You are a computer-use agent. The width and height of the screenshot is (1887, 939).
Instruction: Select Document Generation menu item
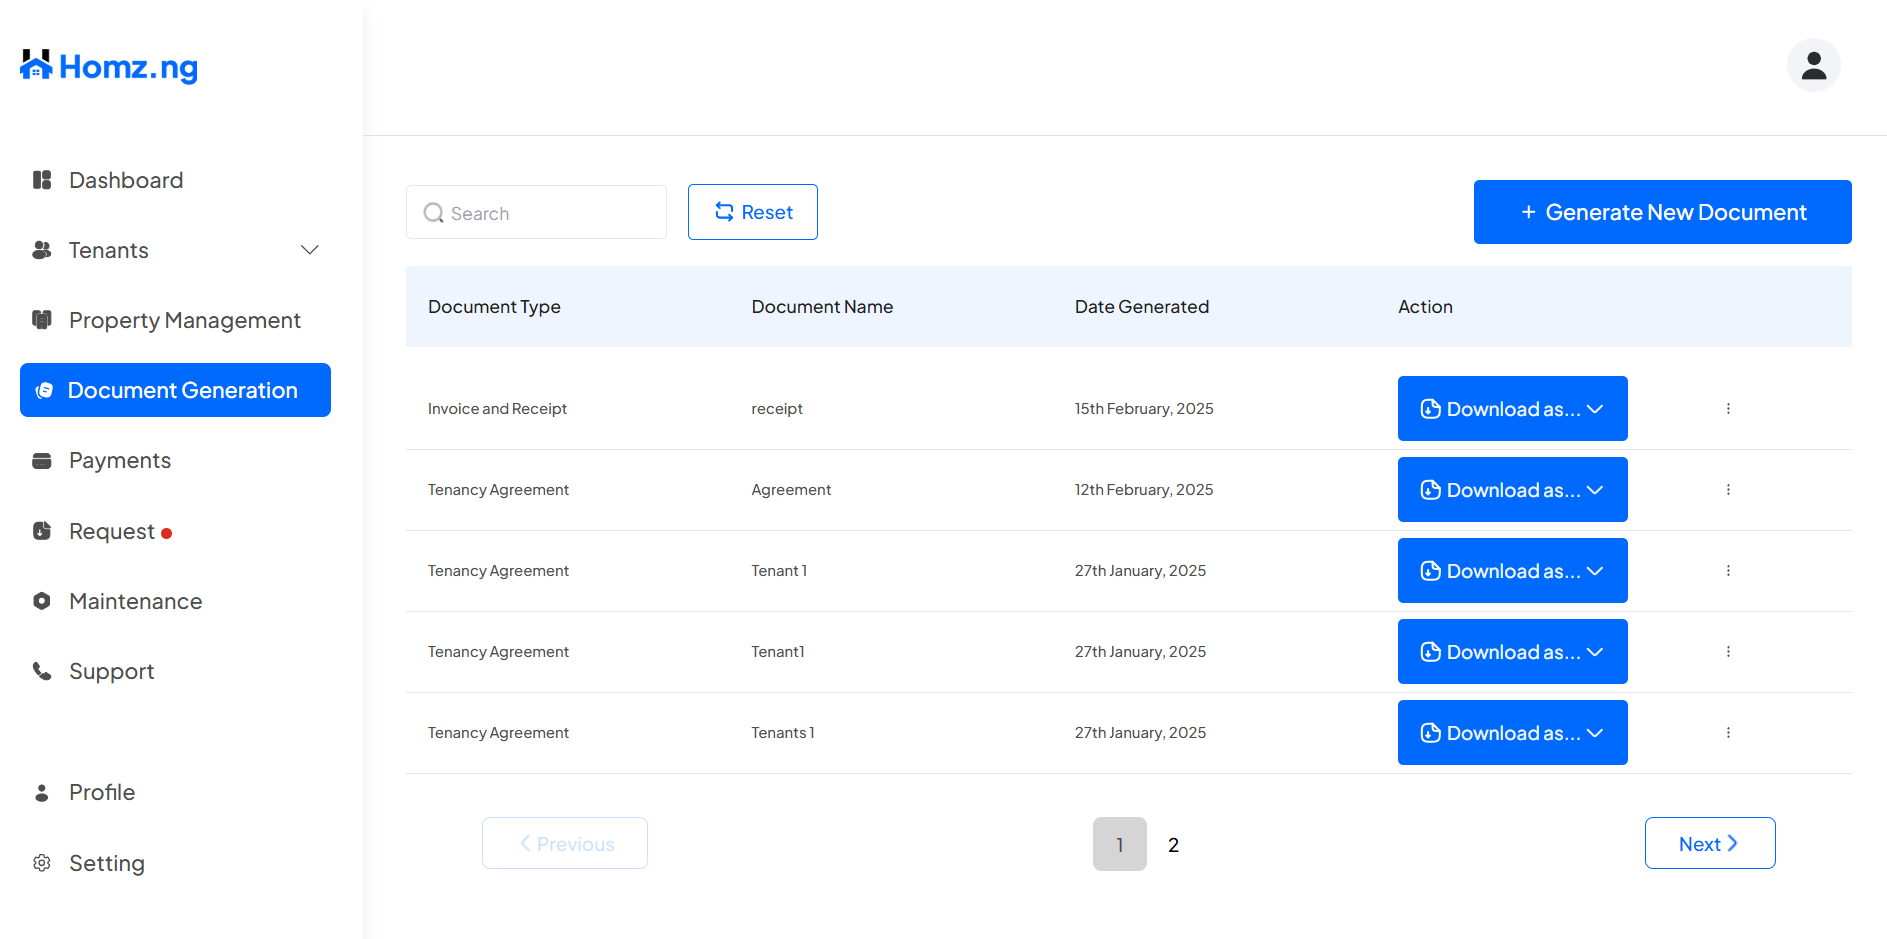coord(175,390)
